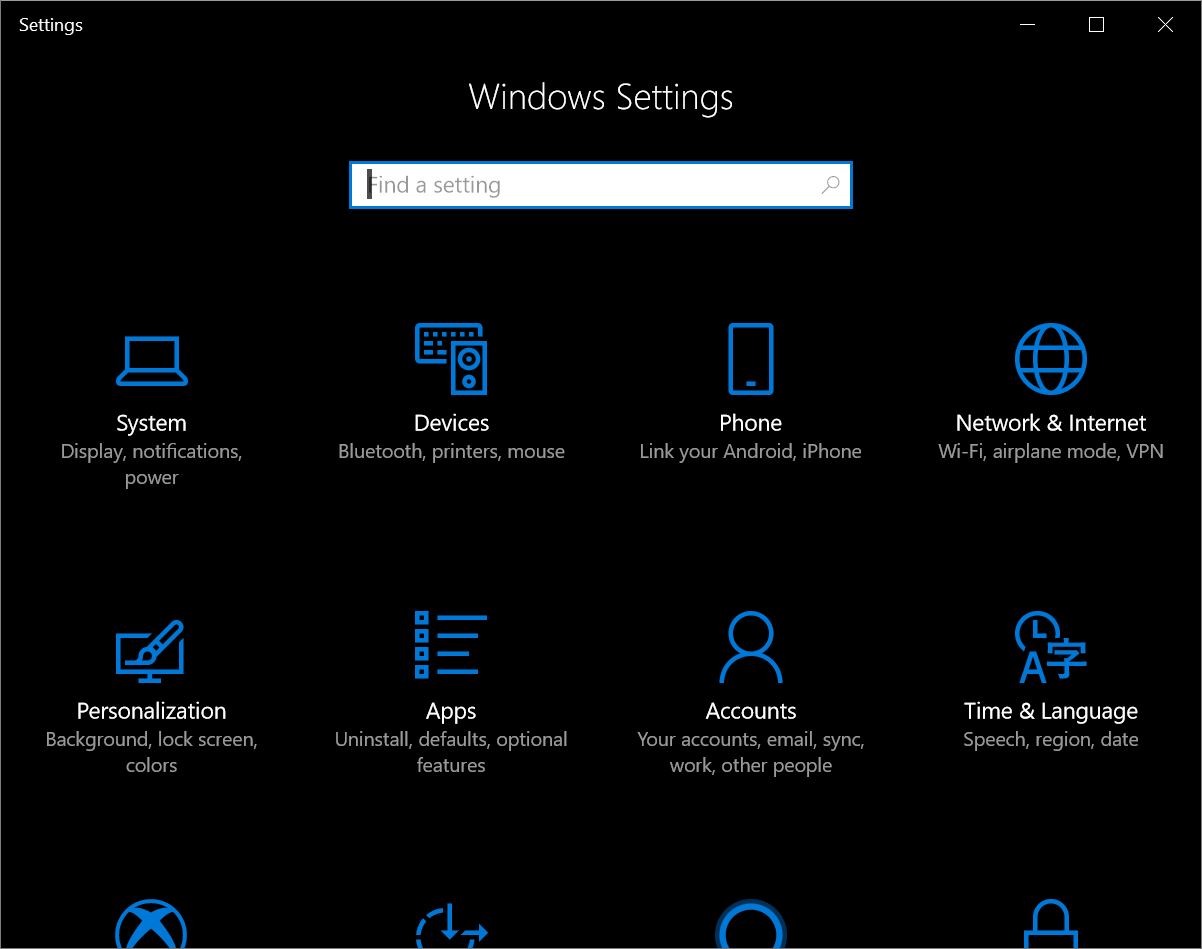Screen dimensions: 1202x949
Task: Open the Phone settings icon
Action: (750, 358)
